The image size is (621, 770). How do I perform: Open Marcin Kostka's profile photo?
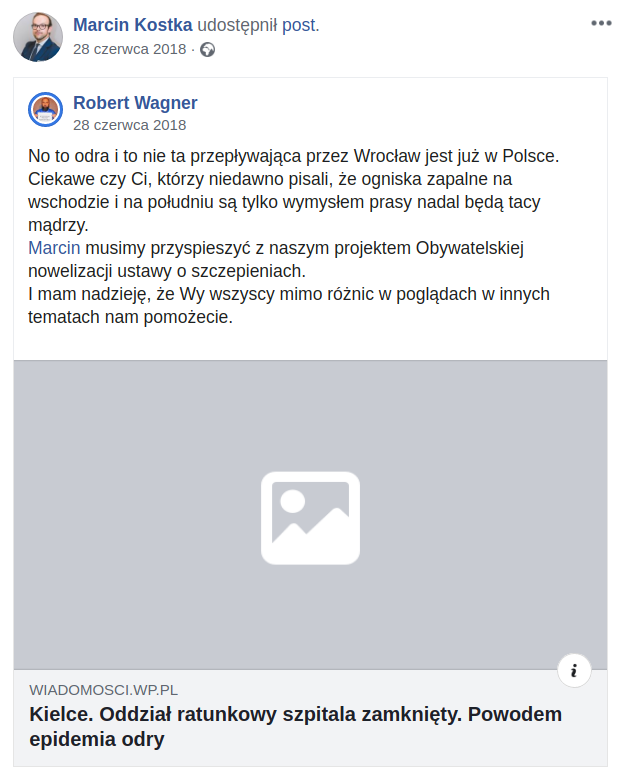pos(38,37)
